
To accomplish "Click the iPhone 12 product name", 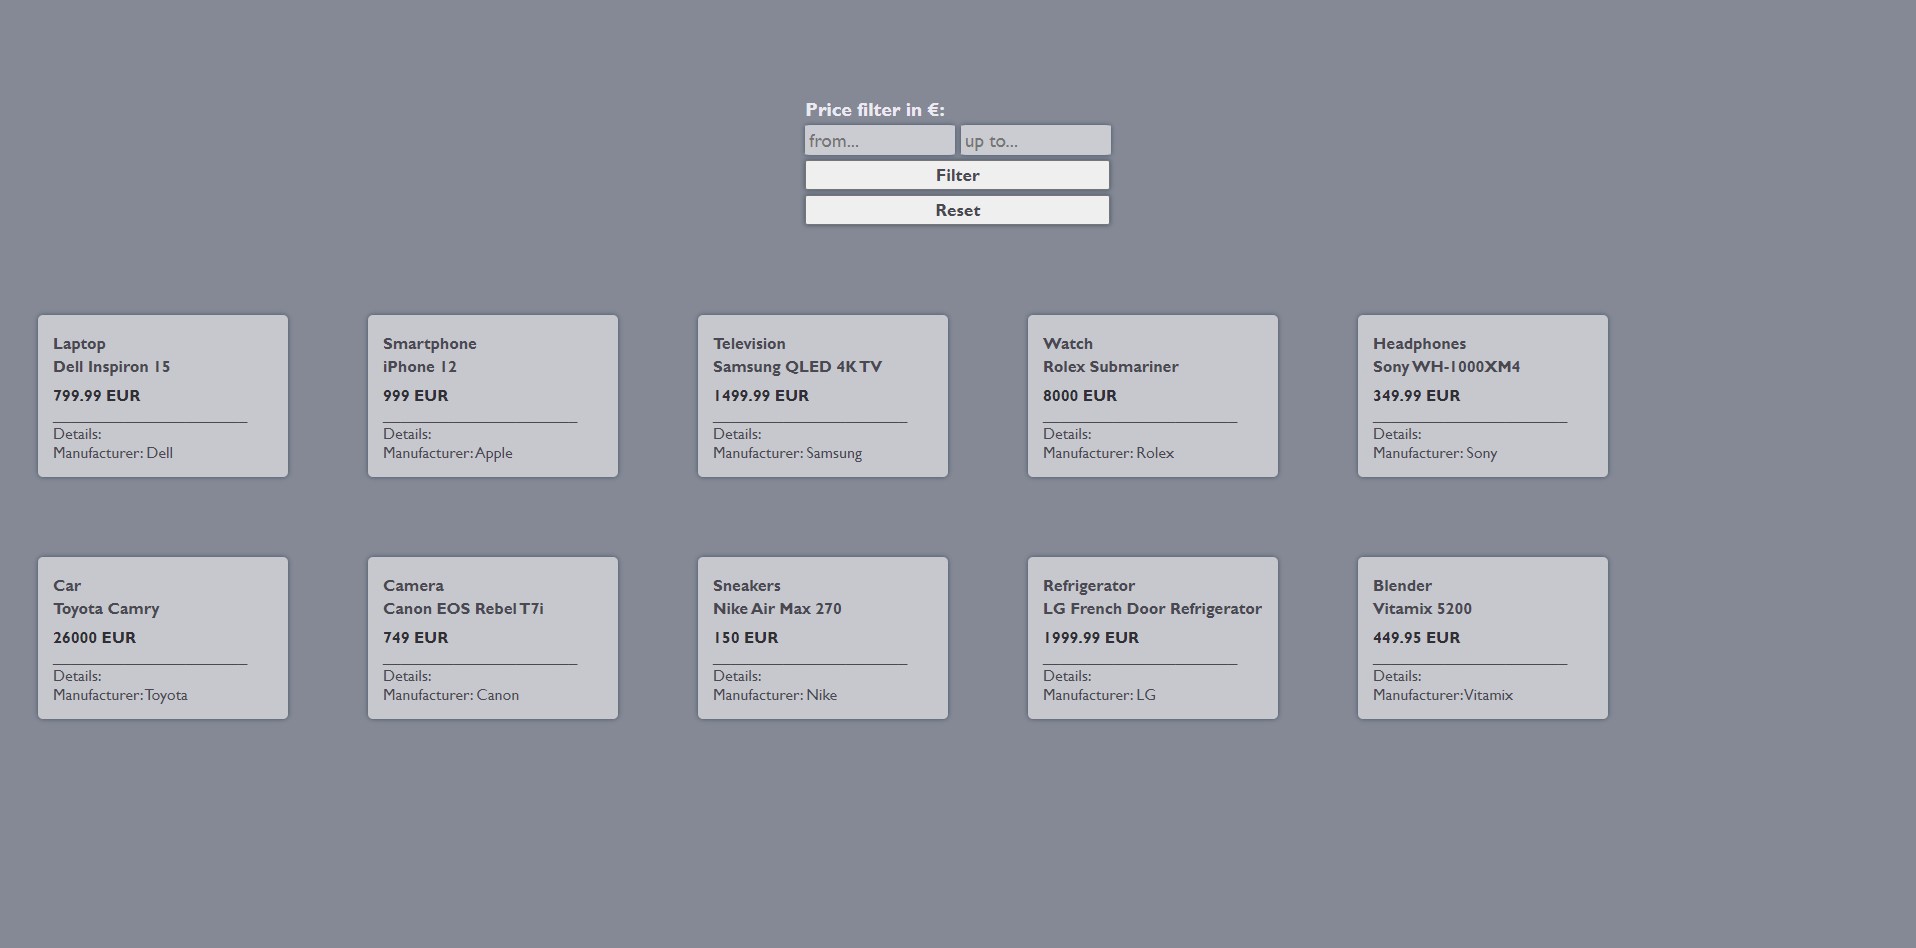I will [420, 367].
